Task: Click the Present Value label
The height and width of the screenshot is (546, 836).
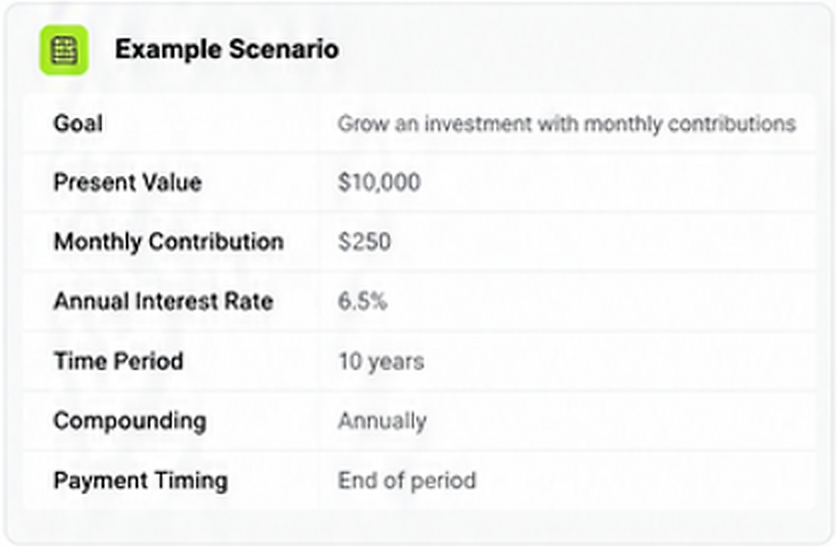Action: coord(127,182)
